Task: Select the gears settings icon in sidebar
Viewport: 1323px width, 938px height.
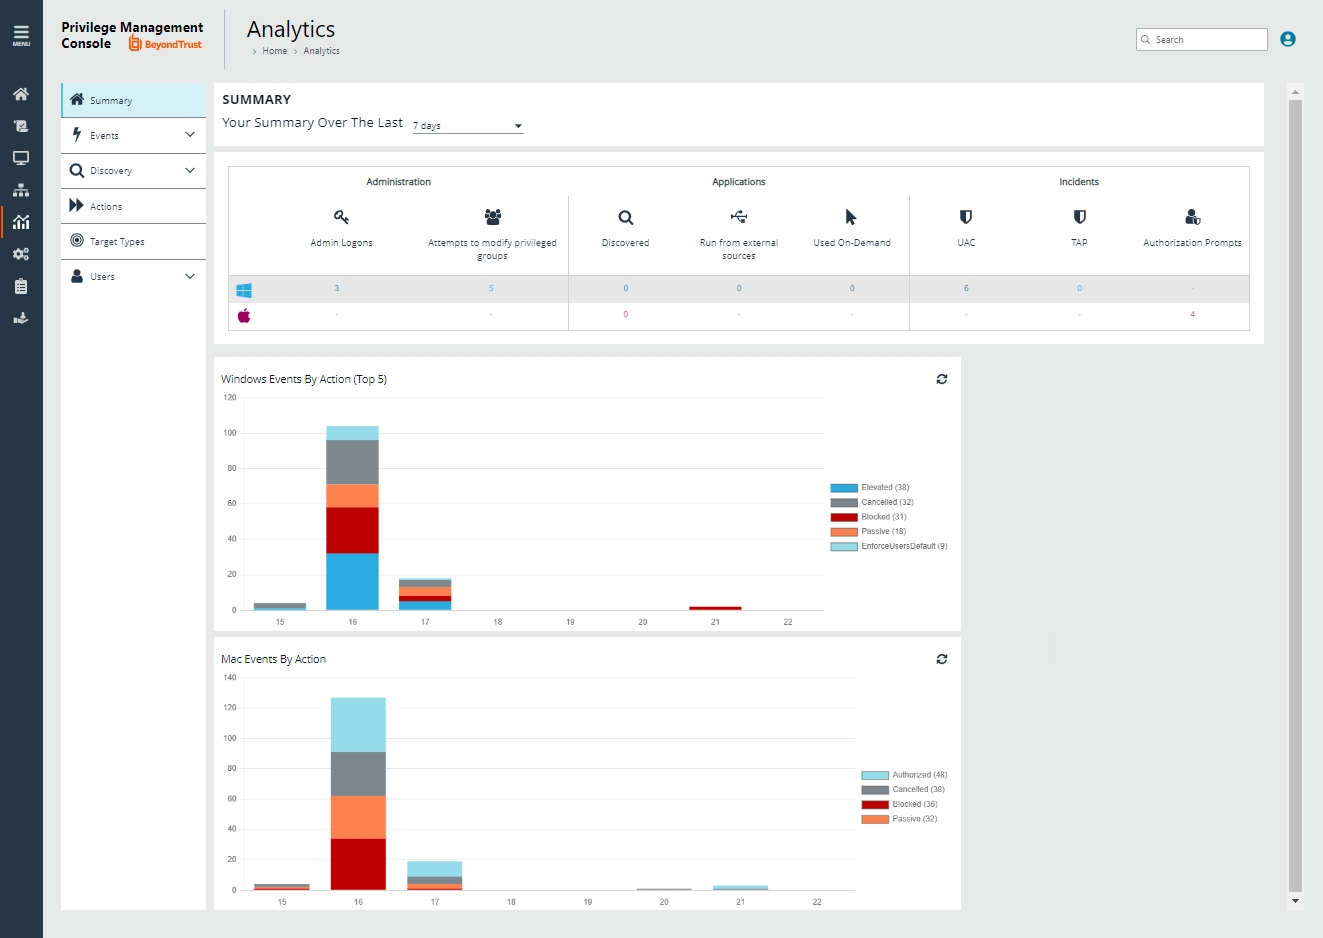Action: [x=21, y=254]
